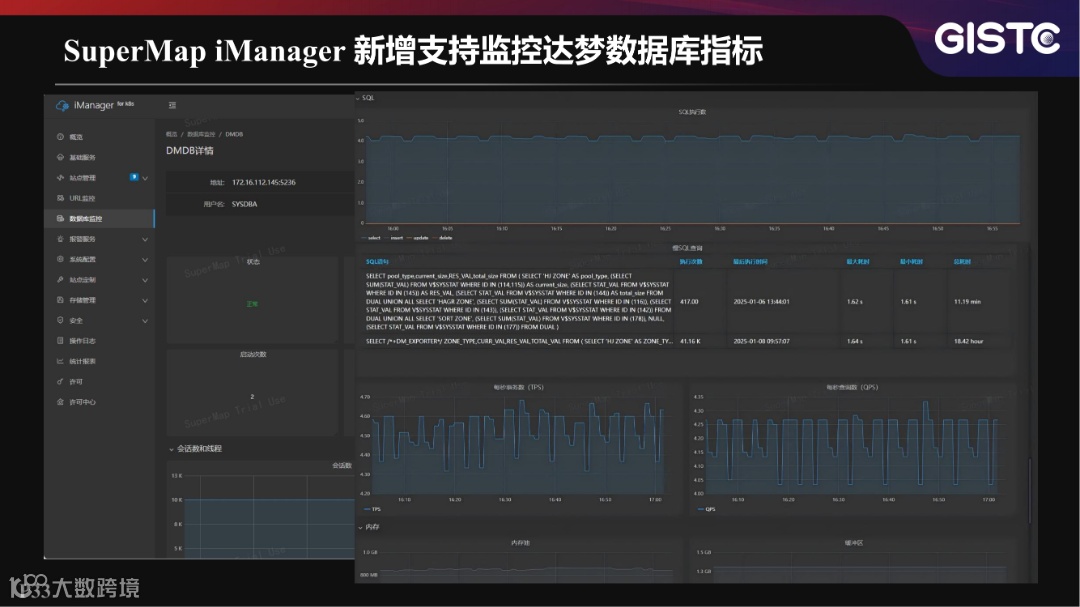Sort by the 最大耗时 column header
The image size is (1080, 607).
[858, 262]
